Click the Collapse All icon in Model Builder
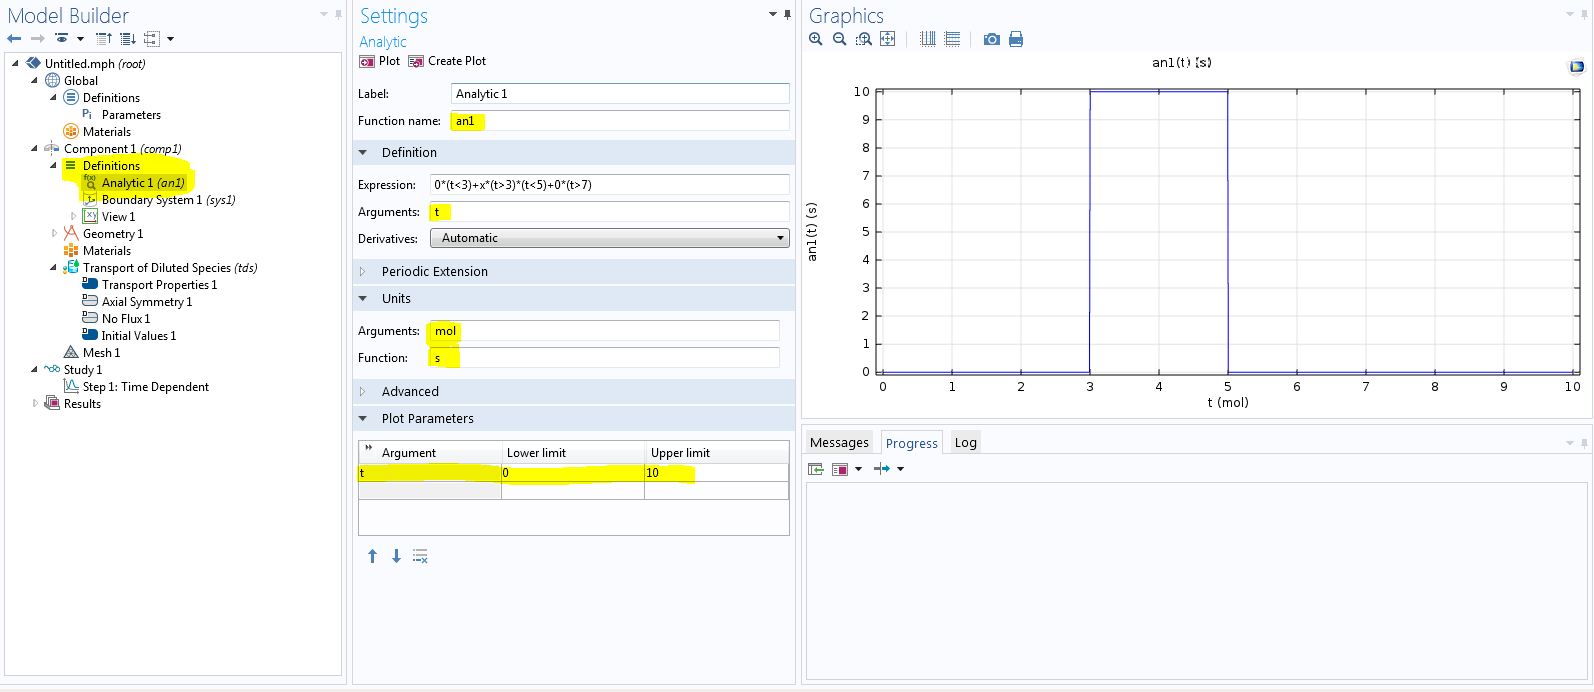Screen dimensions: 1594x692 [x=103, y=39]
